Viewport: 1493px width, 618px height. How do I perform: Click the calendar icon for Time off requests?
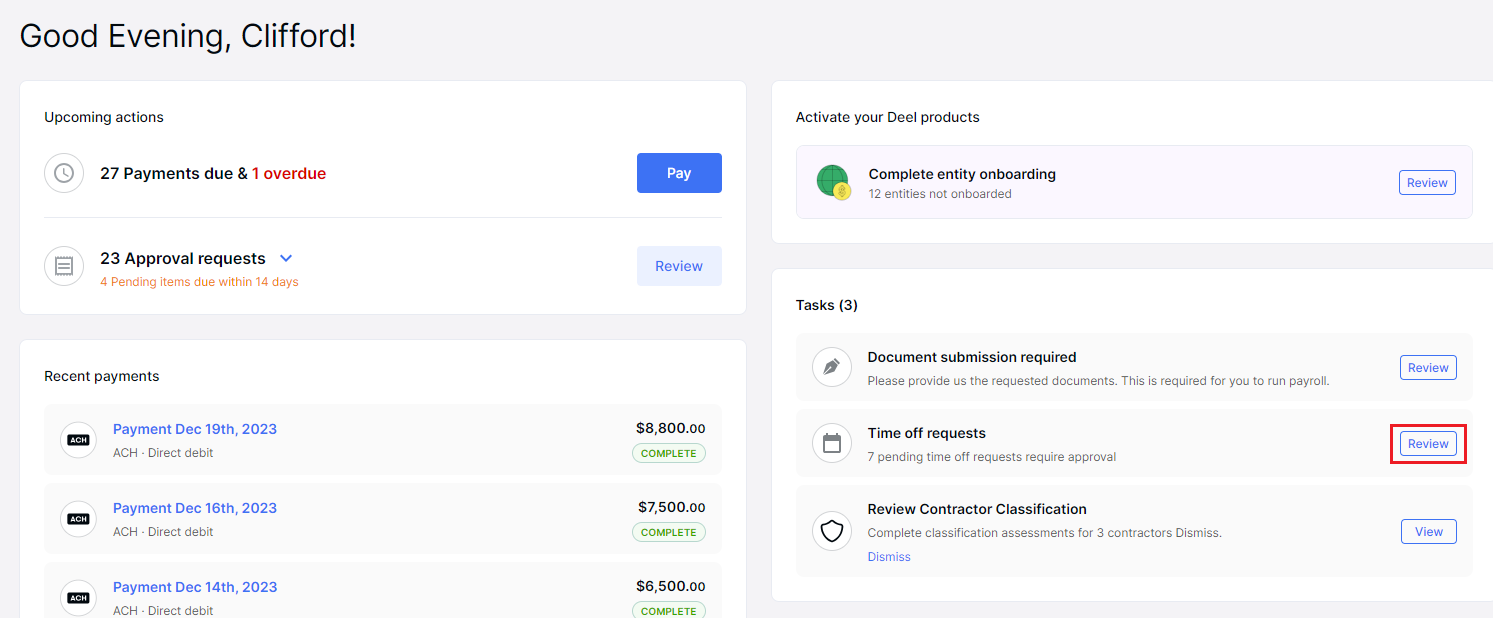click(x=832, y=443)
